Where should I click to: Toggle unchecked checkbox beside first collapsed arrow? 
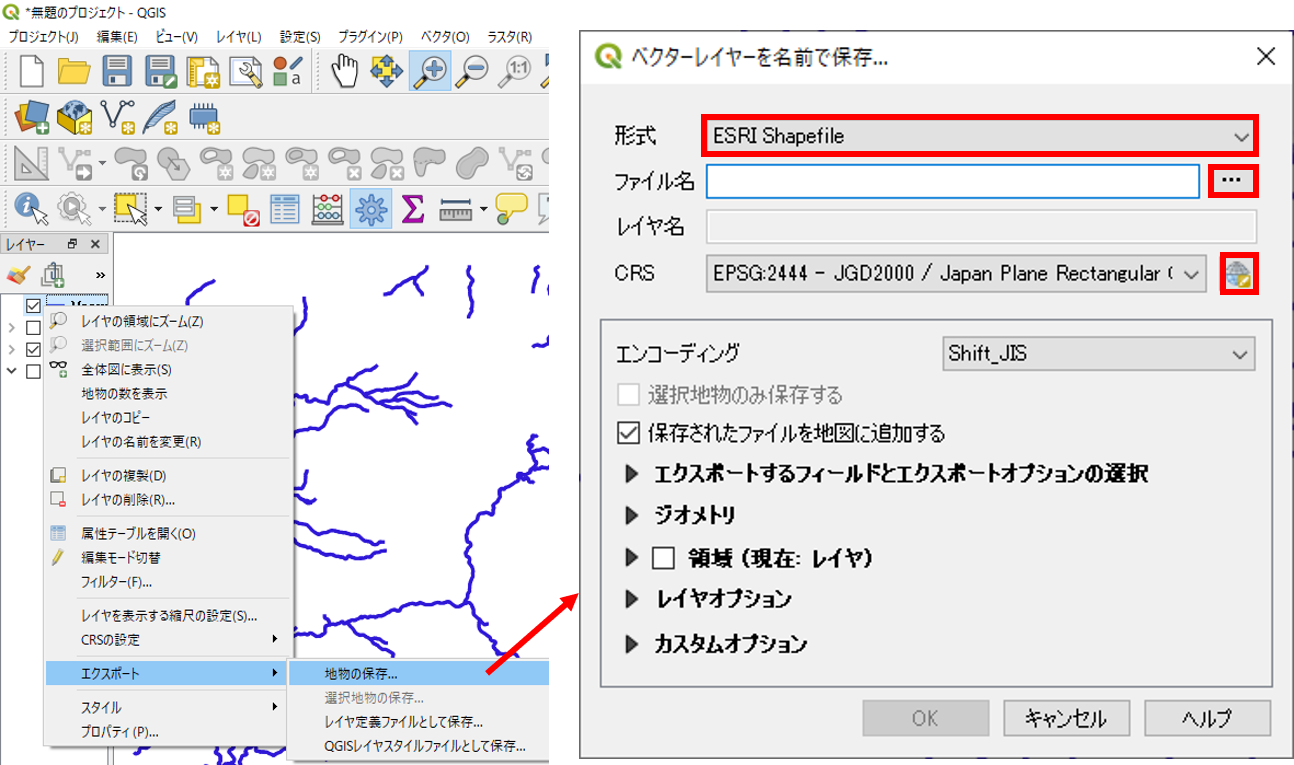pos(33,328)
